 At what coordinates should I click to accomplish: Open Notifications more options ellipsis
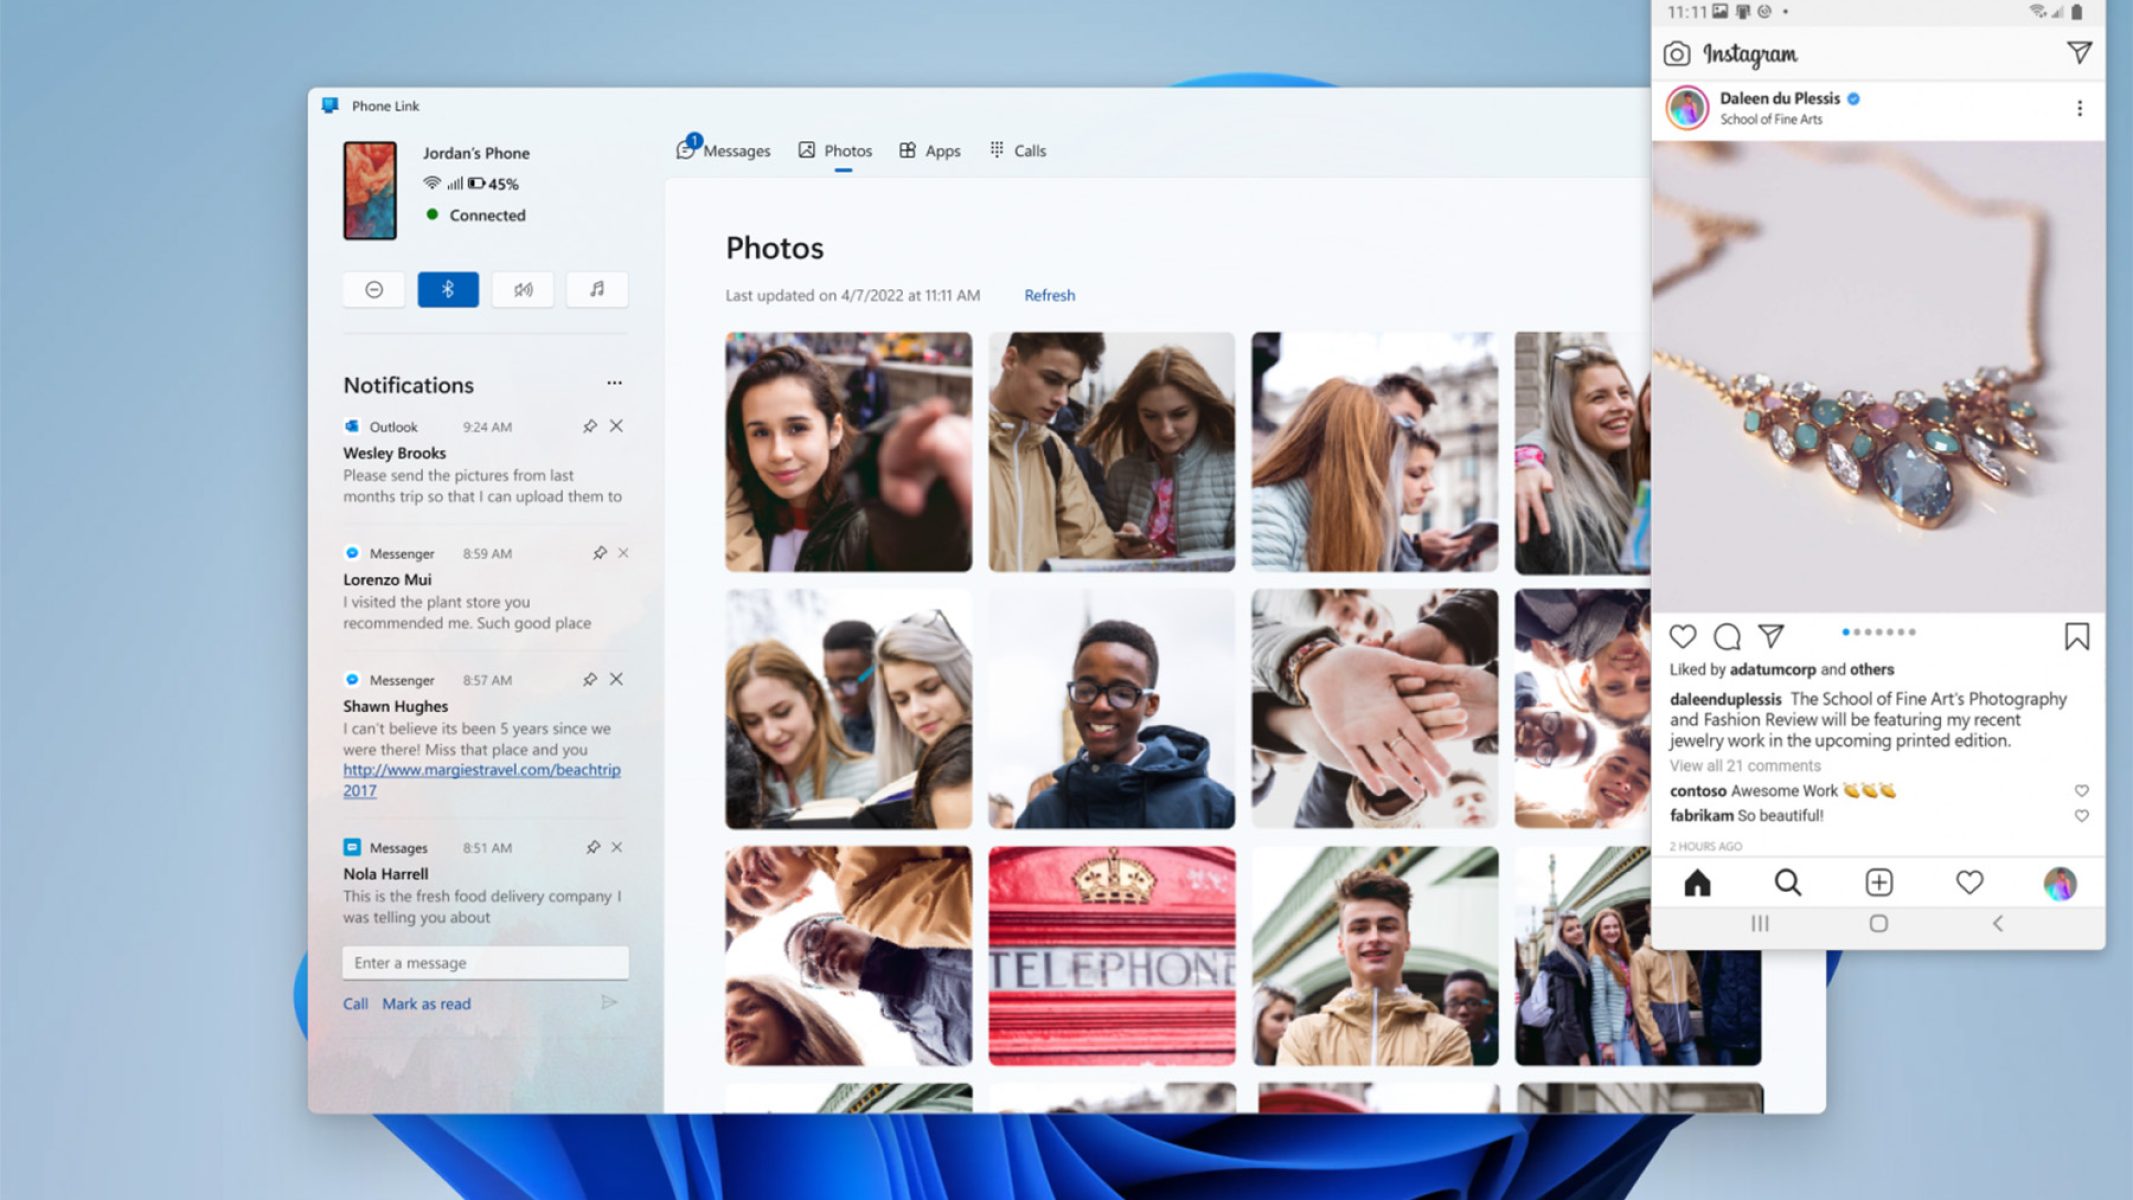(x=614, y=383)
